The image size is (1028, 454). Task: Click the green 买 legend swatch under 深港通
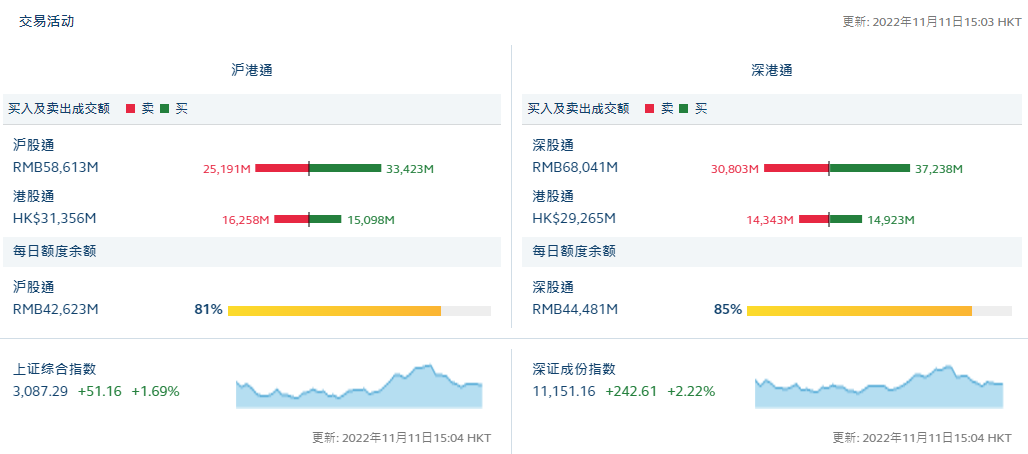[x=684, y=108]
